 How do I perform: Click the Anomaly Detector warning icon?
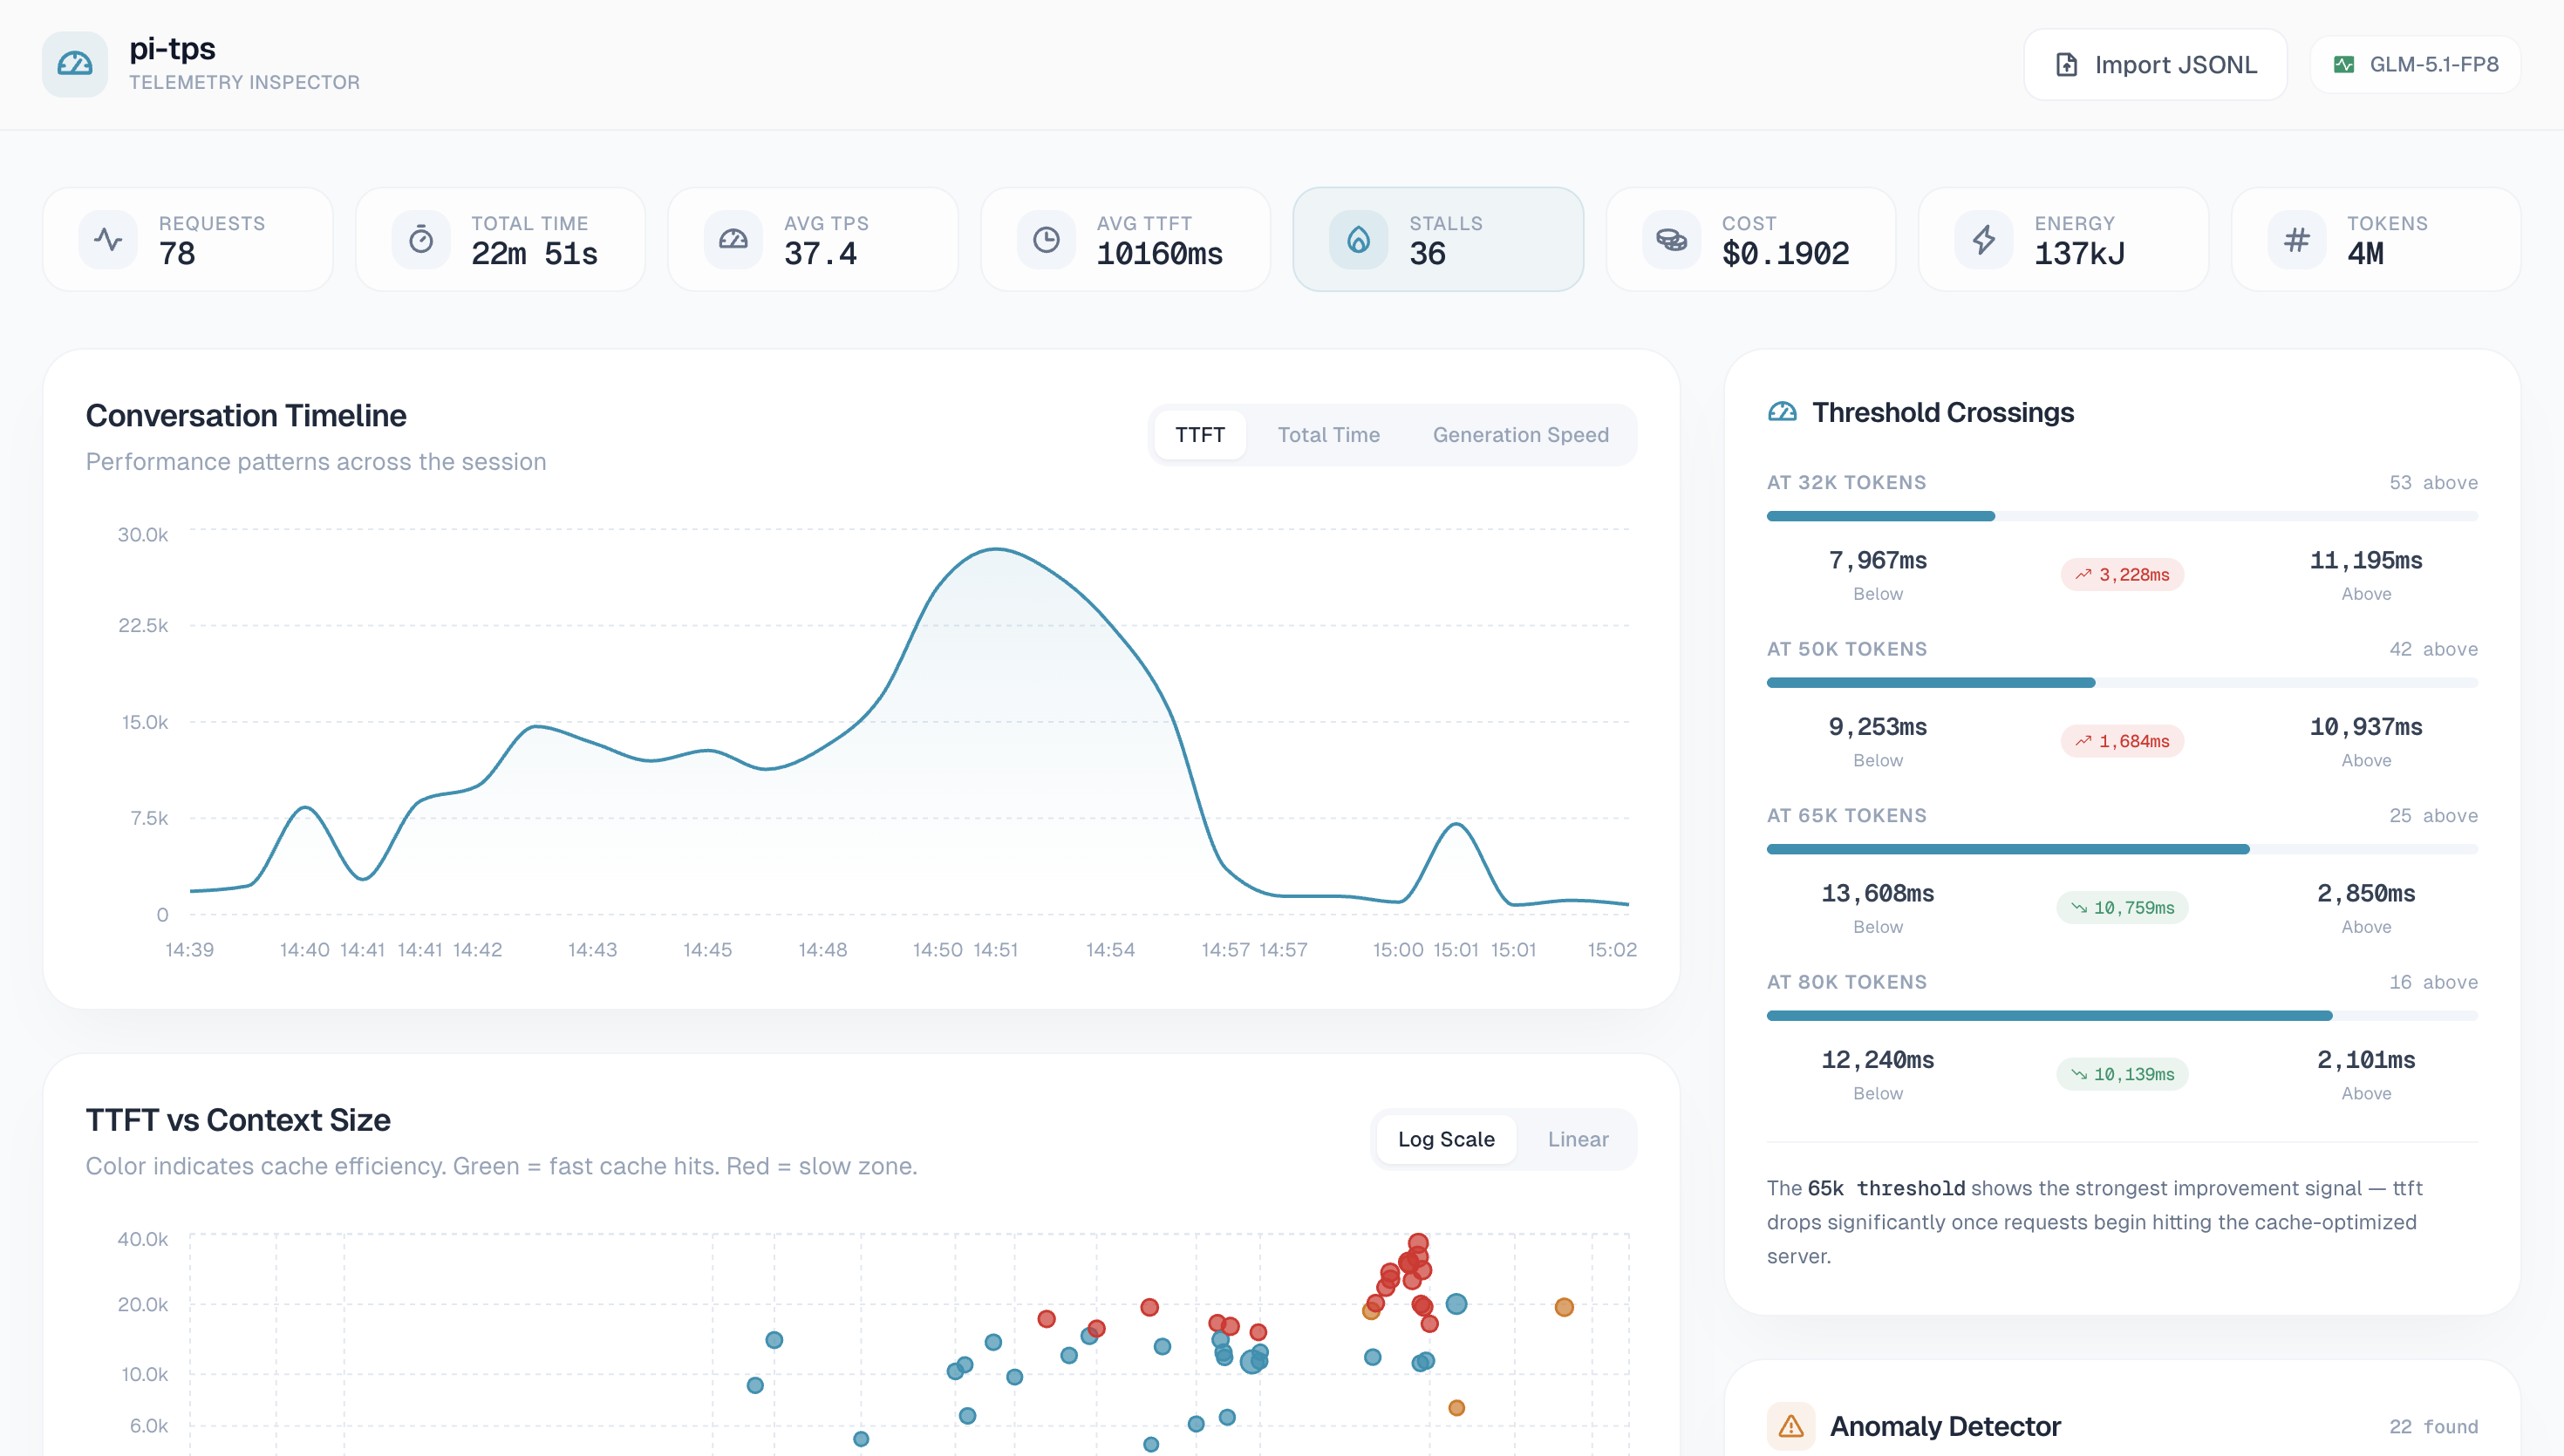pos(1791,1426)
